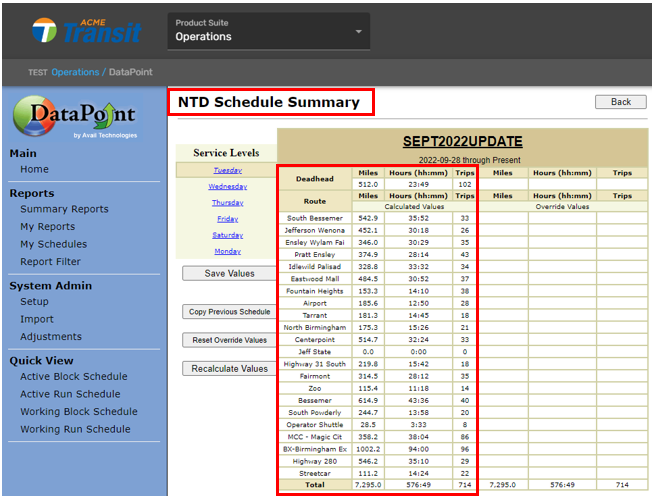Click the Idlewild Palisad route name
652x497 pixels.
pos(315,267)
